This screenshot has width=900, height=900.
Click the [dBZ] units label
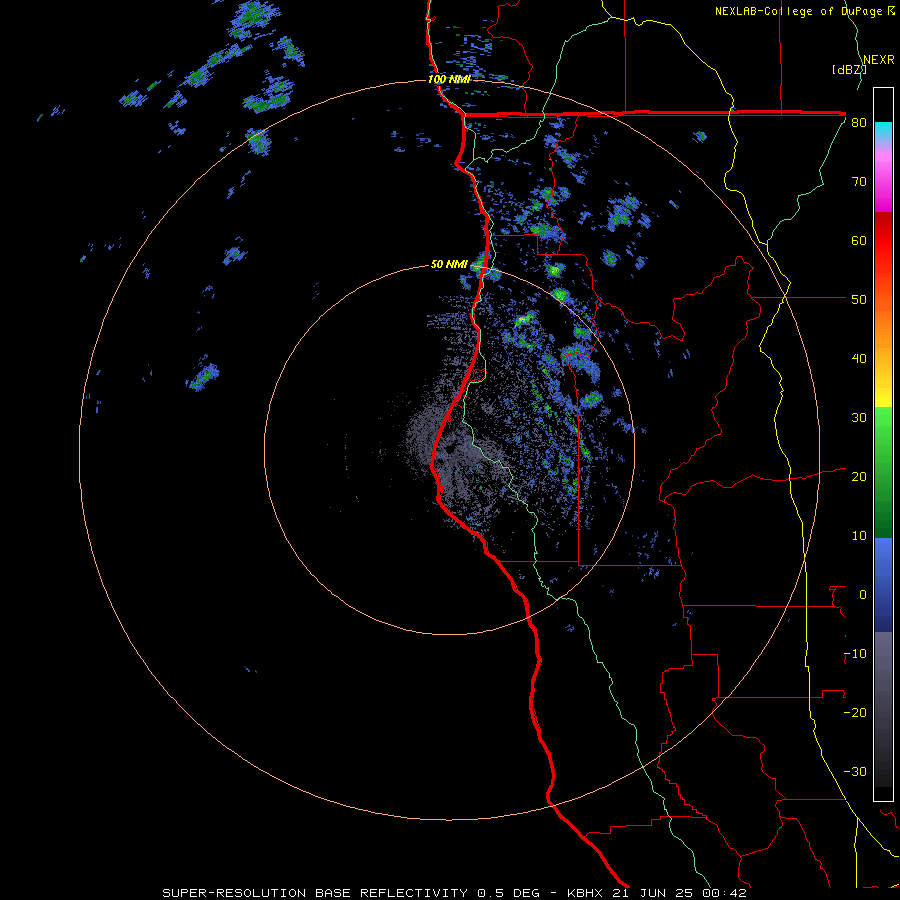[849, 69]
